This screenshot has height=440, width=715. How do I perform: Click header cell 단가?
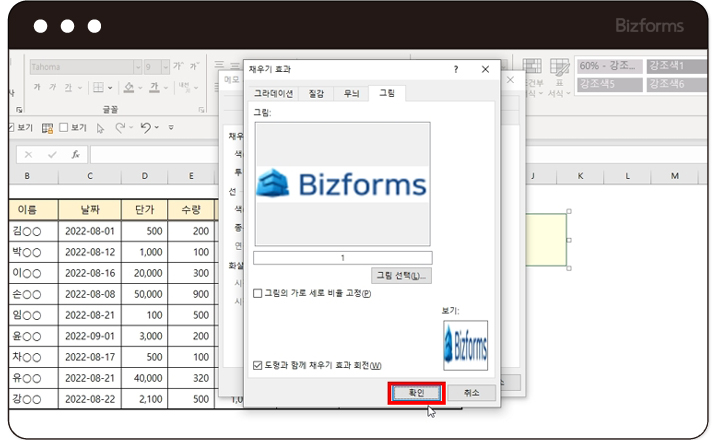click(145, 210)
